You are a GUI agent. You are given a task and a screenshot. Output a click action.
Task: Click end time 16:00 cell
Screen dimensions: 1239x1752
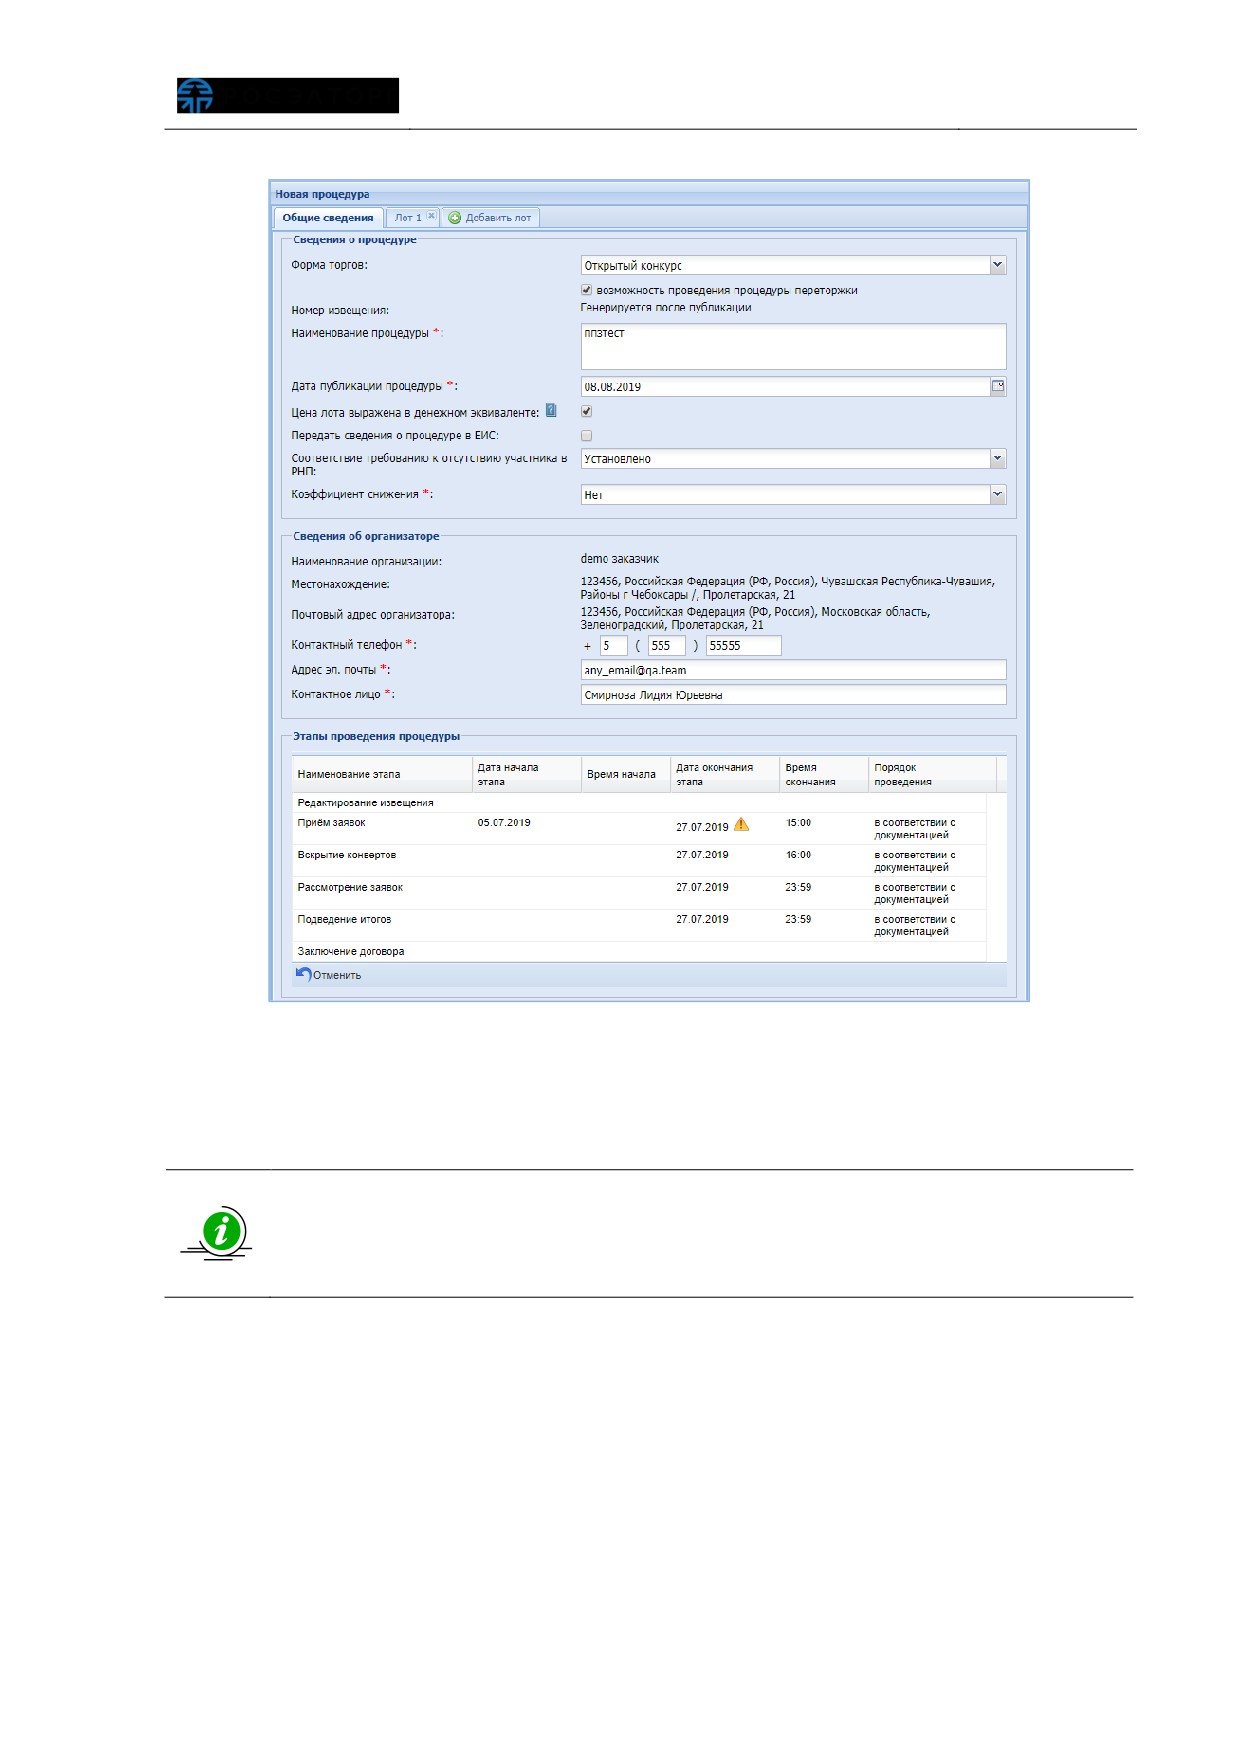798,855
